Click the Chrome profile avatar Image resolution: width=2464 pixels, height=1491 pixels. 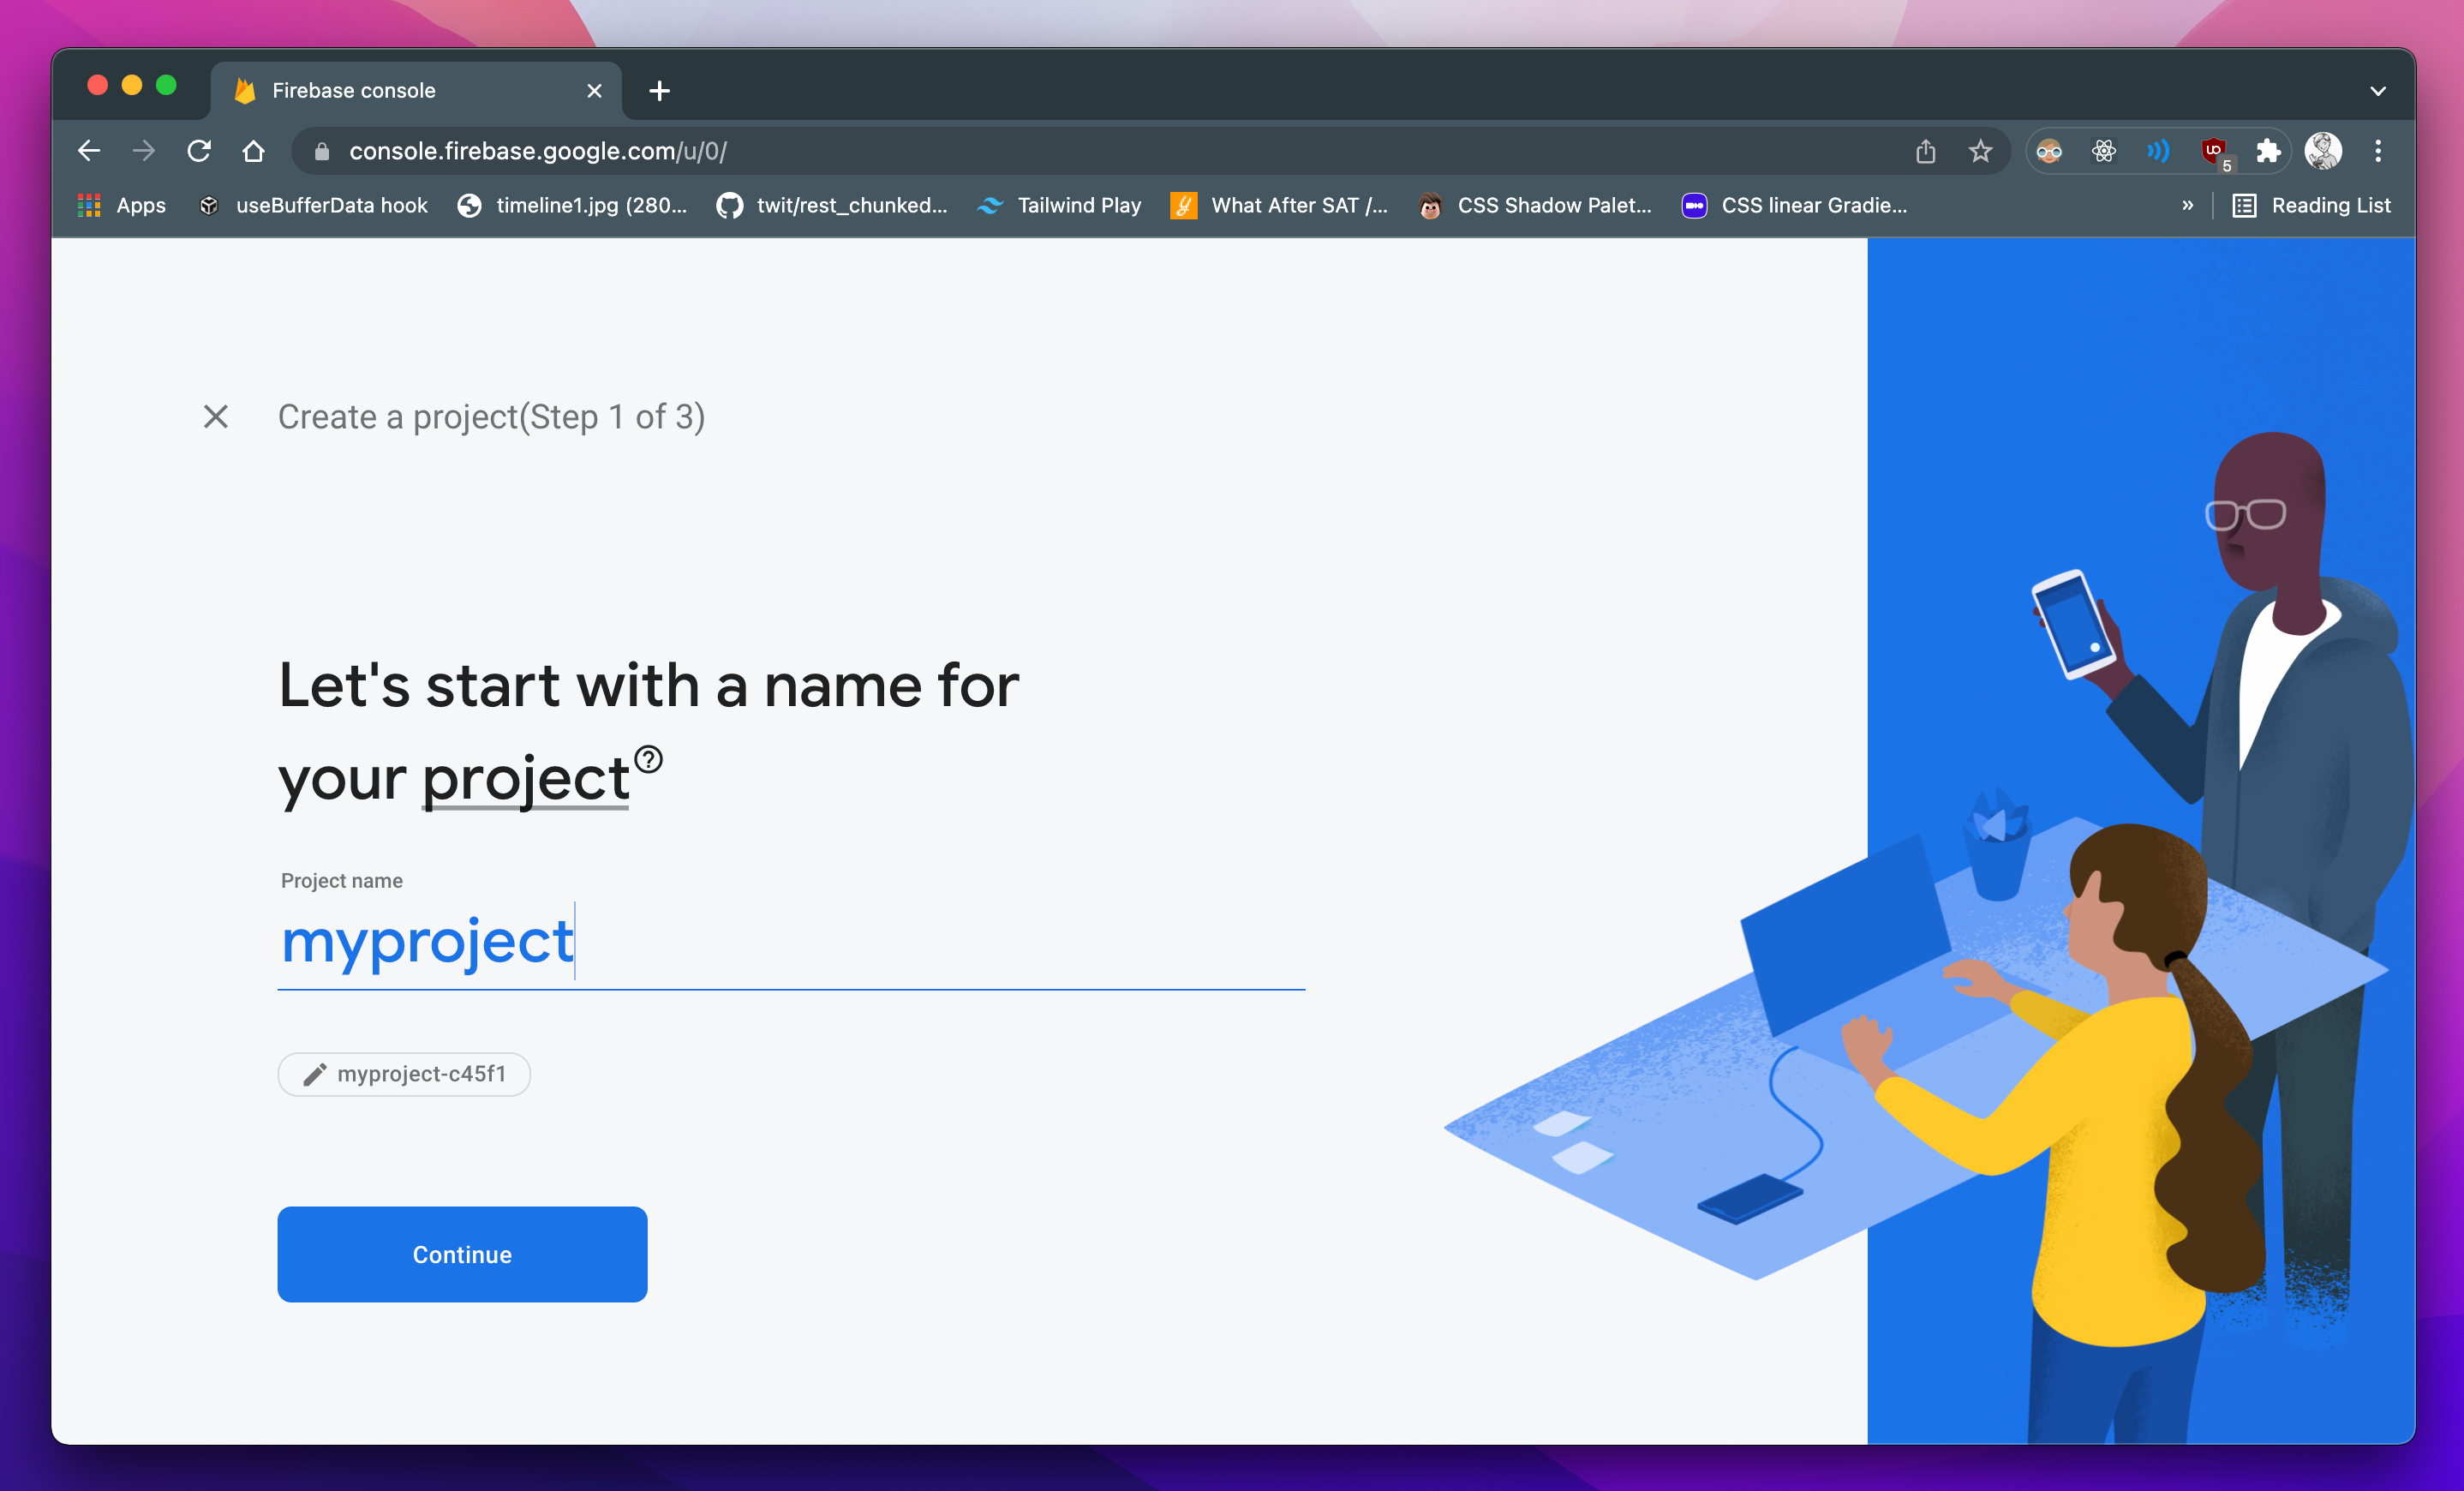2323,151
